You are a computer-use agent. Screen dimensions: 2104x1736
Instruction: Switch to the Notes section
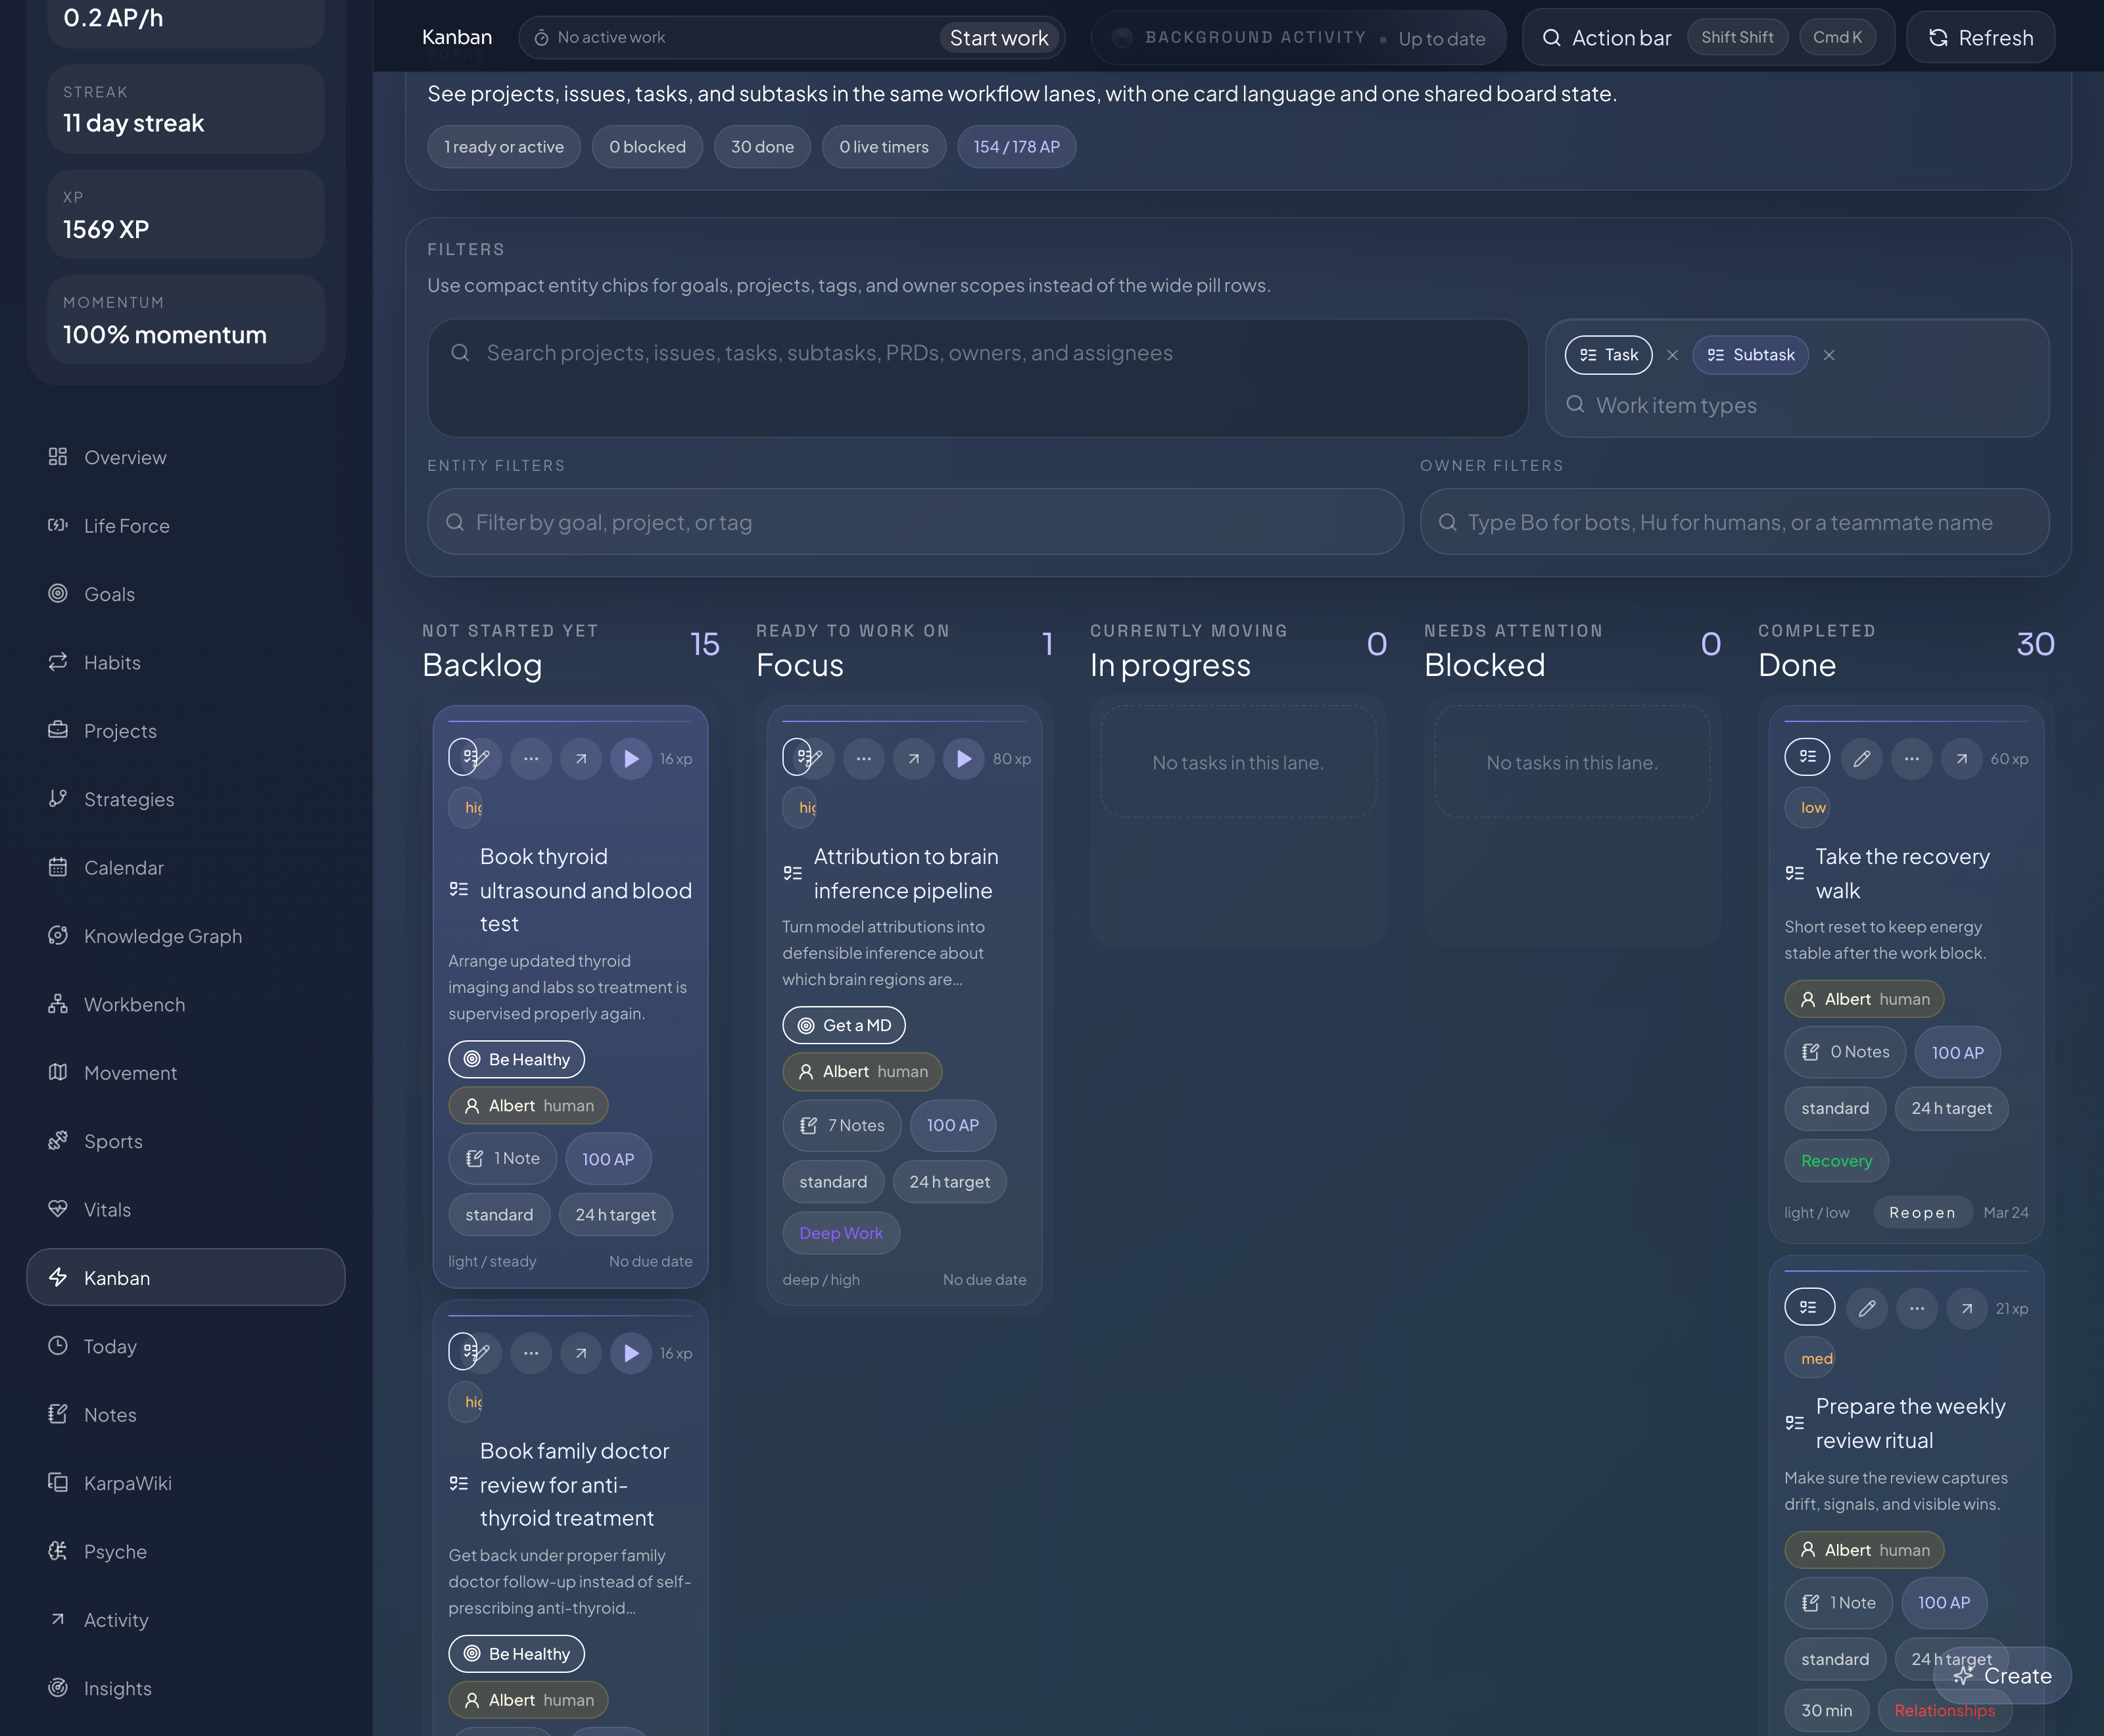(110, 1414)
